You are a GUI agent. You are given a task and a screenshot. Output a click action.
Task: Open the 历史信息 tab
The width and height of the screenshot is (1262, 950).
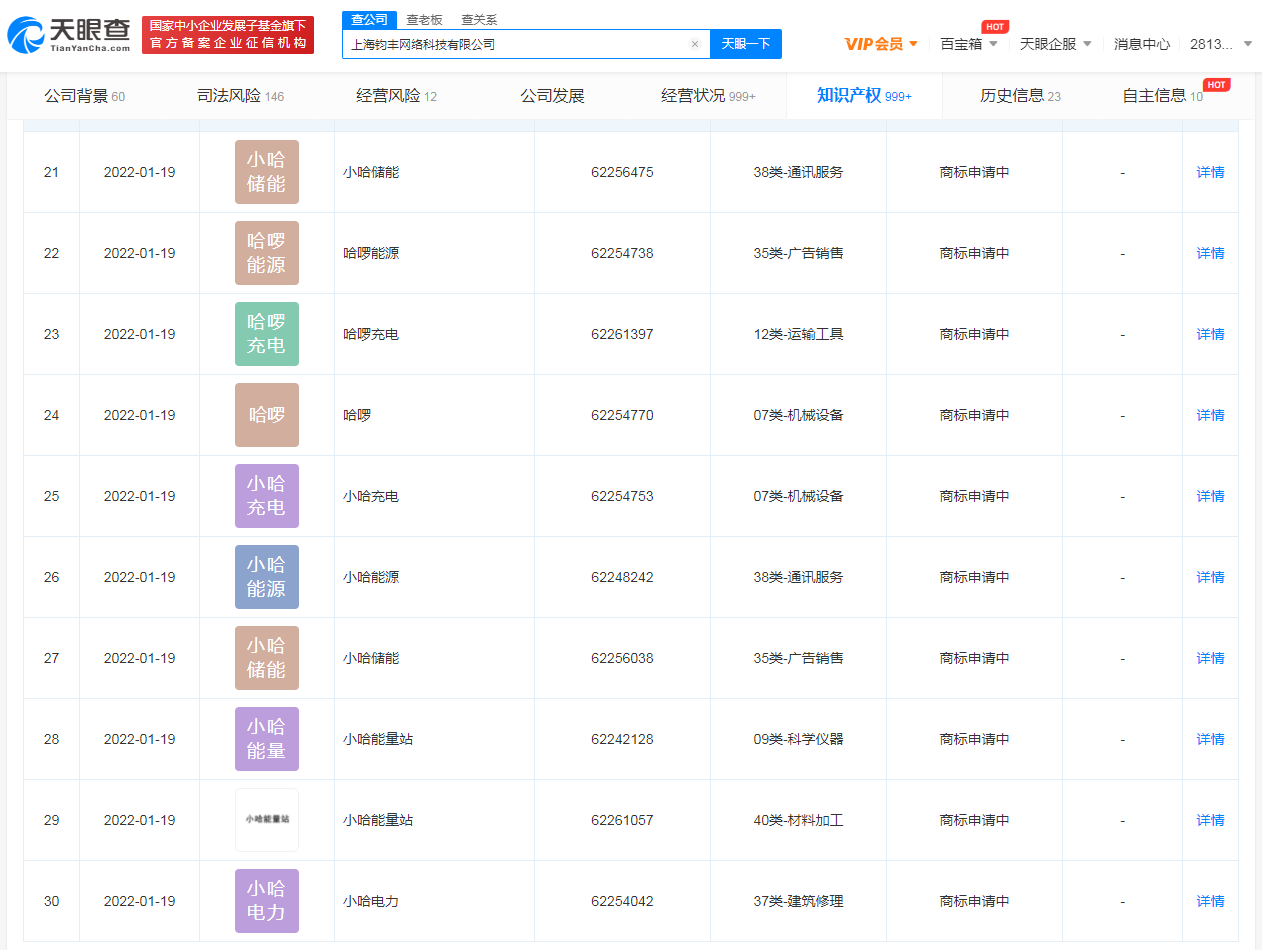point(1020,96)
